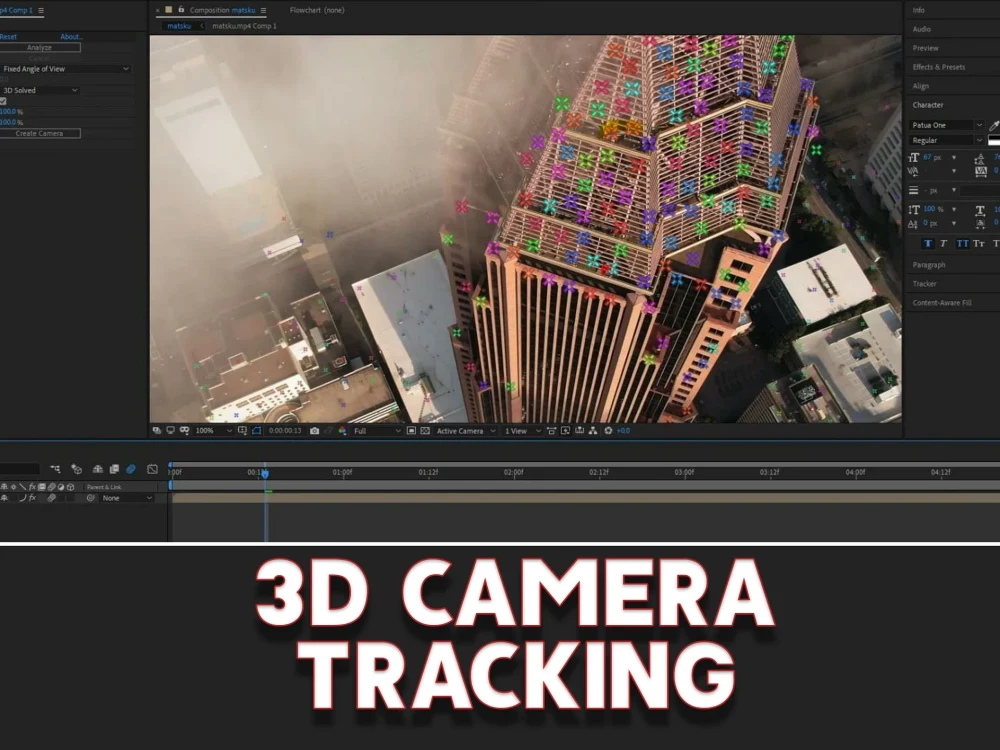This screenshot has height=750, width=1000.
Task: Select the matsku breadcrumb tab
Action: click(x=179, y=26)
